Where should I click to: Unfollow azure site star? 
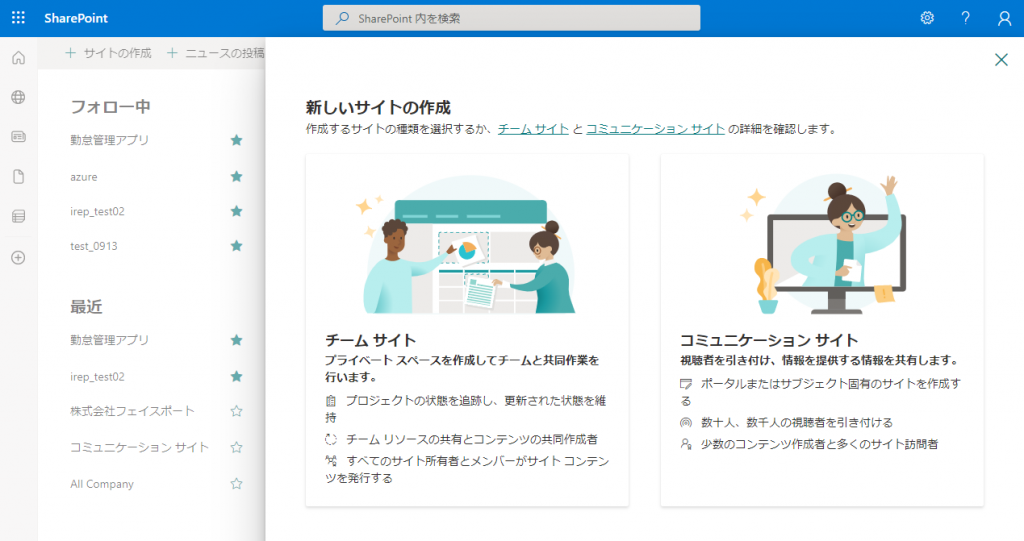coord(236,176)
